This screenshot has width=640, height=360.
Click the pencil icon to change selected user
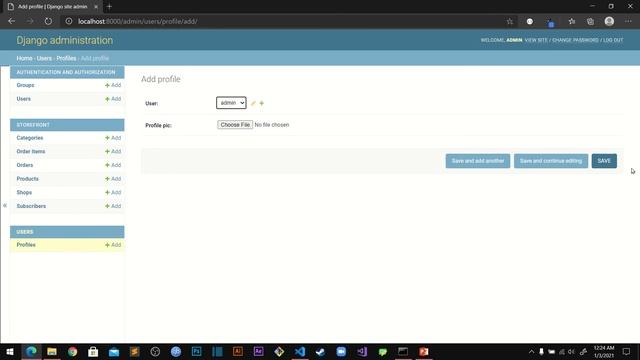pyautogui.click(x=253, y=103)
